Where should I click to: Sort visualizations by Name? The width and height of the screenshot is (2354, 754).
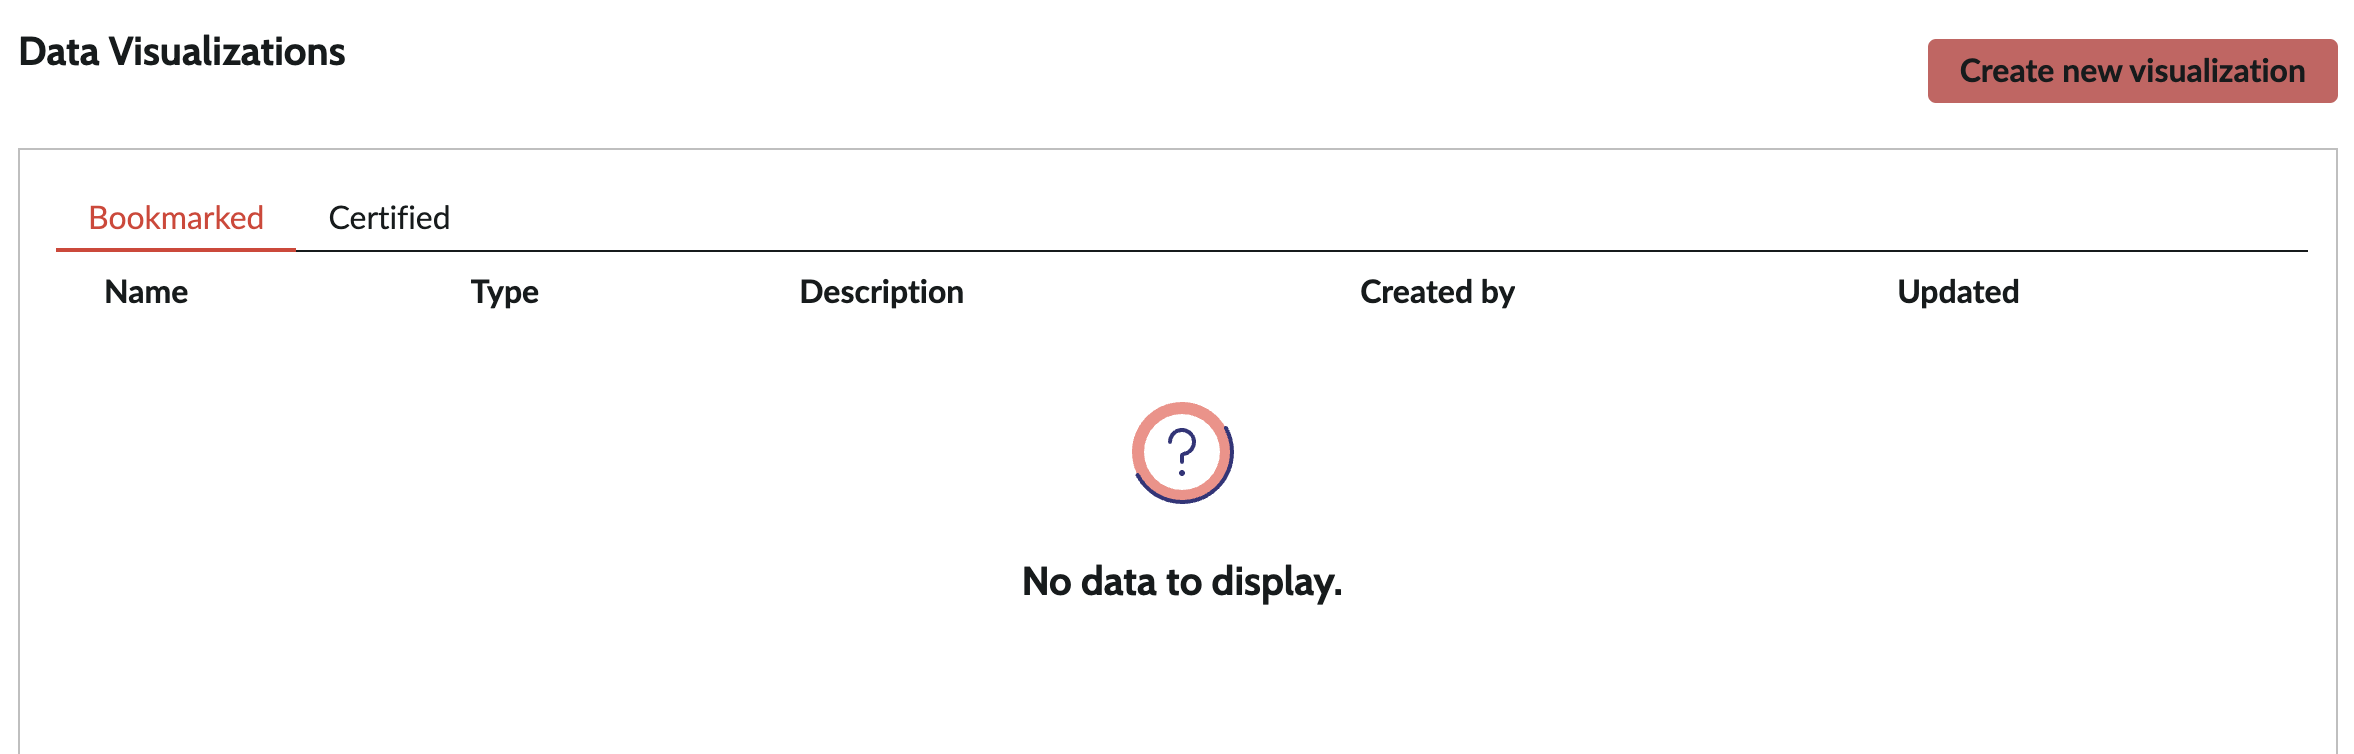click(x=144, y=291)
